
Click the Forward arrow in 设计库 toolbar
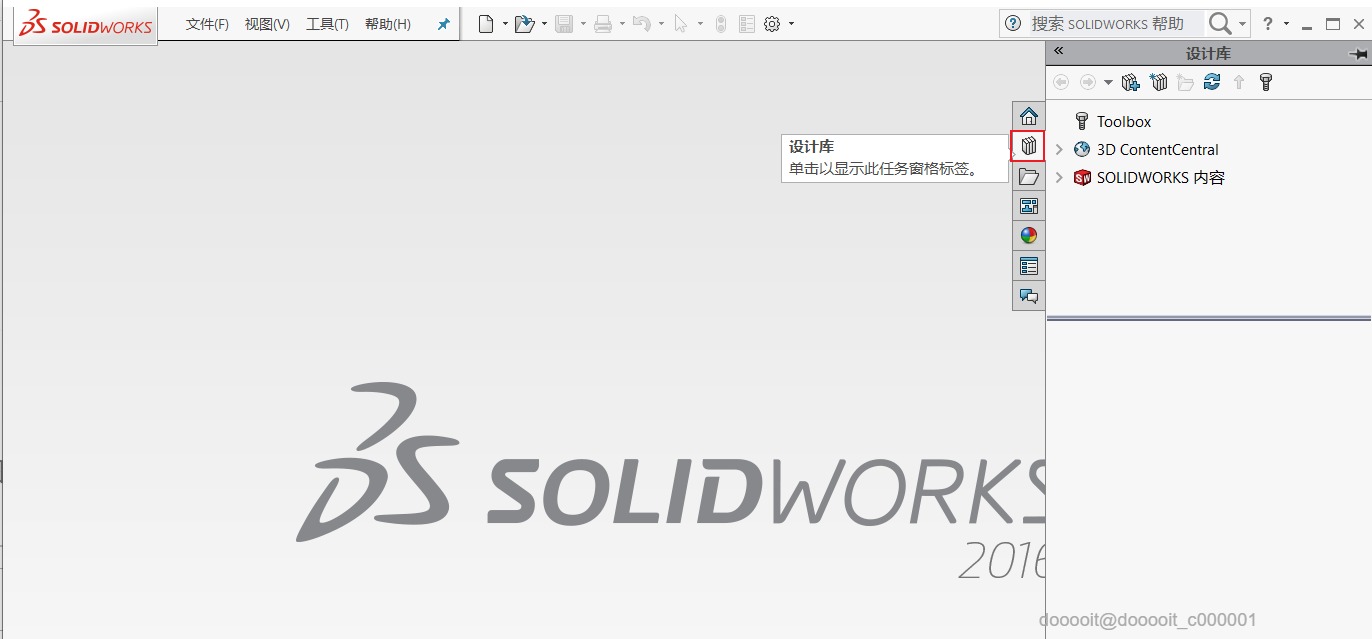point(1087,82)
